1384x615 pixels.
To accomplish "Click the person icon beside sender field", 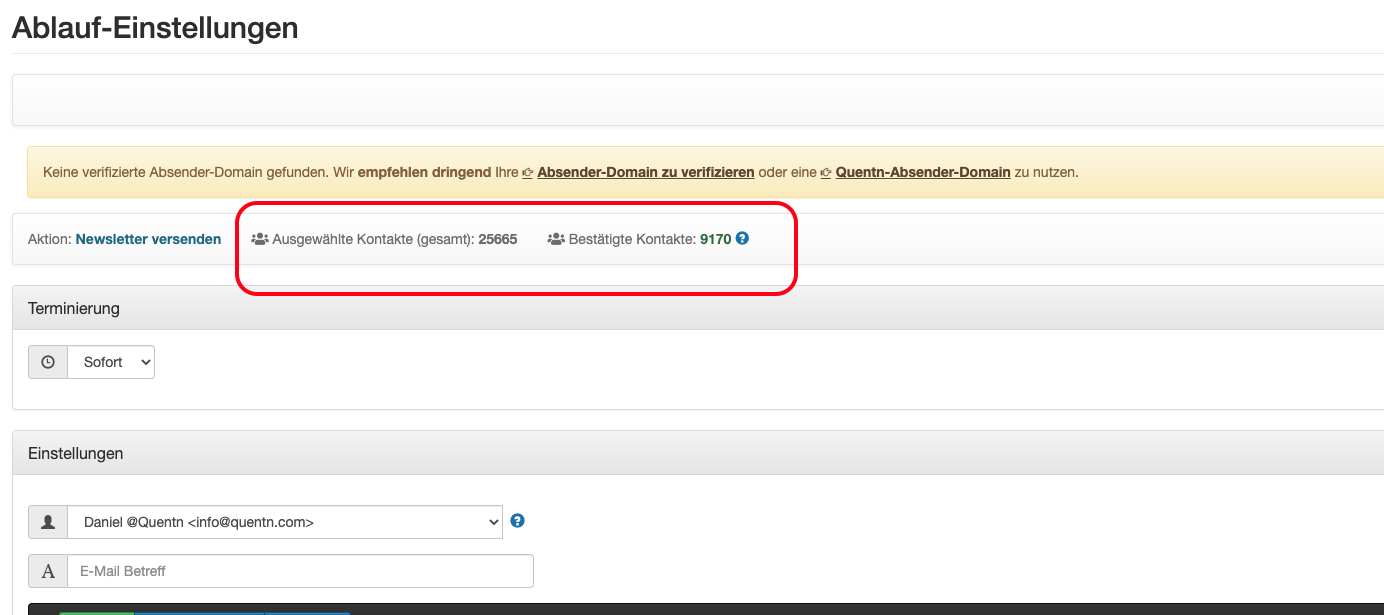I will (x=48, y=522).
